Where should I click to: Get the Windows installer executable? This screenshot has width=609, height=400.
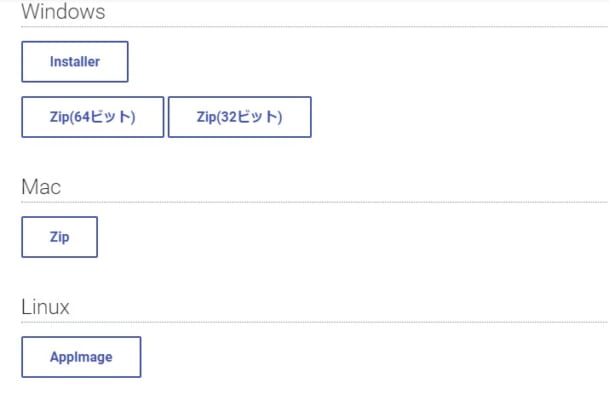pos(75,62)
